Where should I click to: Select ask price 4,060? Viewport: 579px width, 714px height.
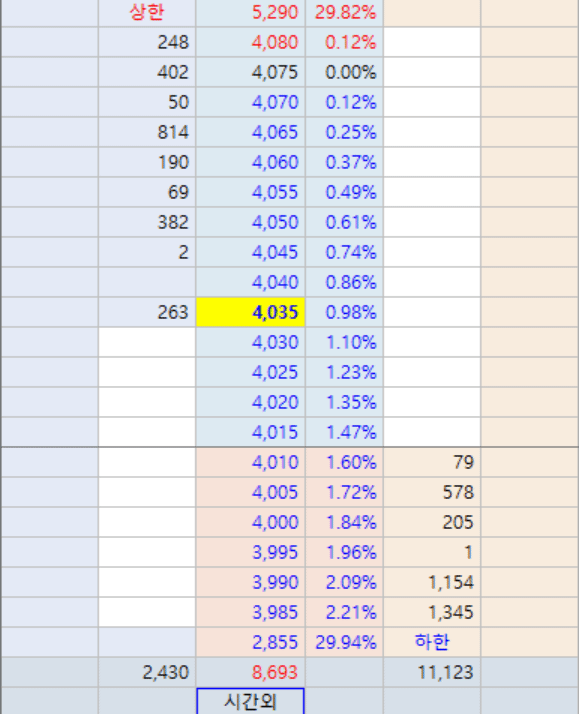(x=275, y=163)
